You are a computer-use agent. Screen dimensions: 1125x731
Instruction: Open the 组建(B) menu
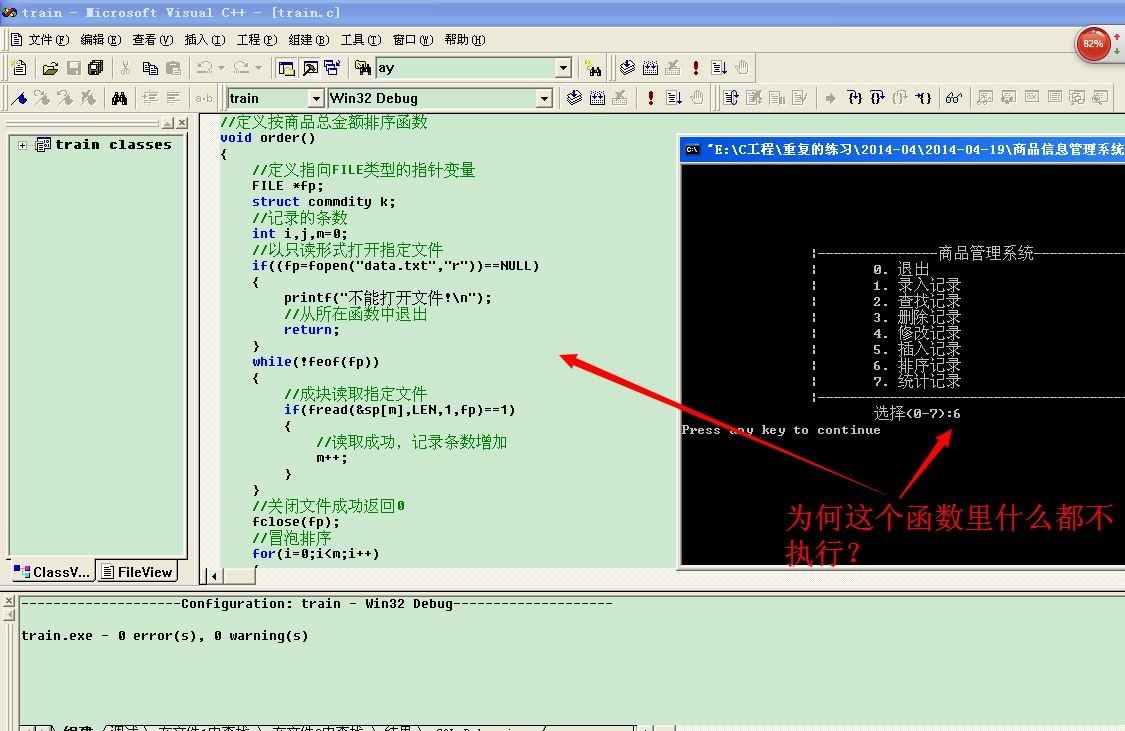(x=308, y=40)
